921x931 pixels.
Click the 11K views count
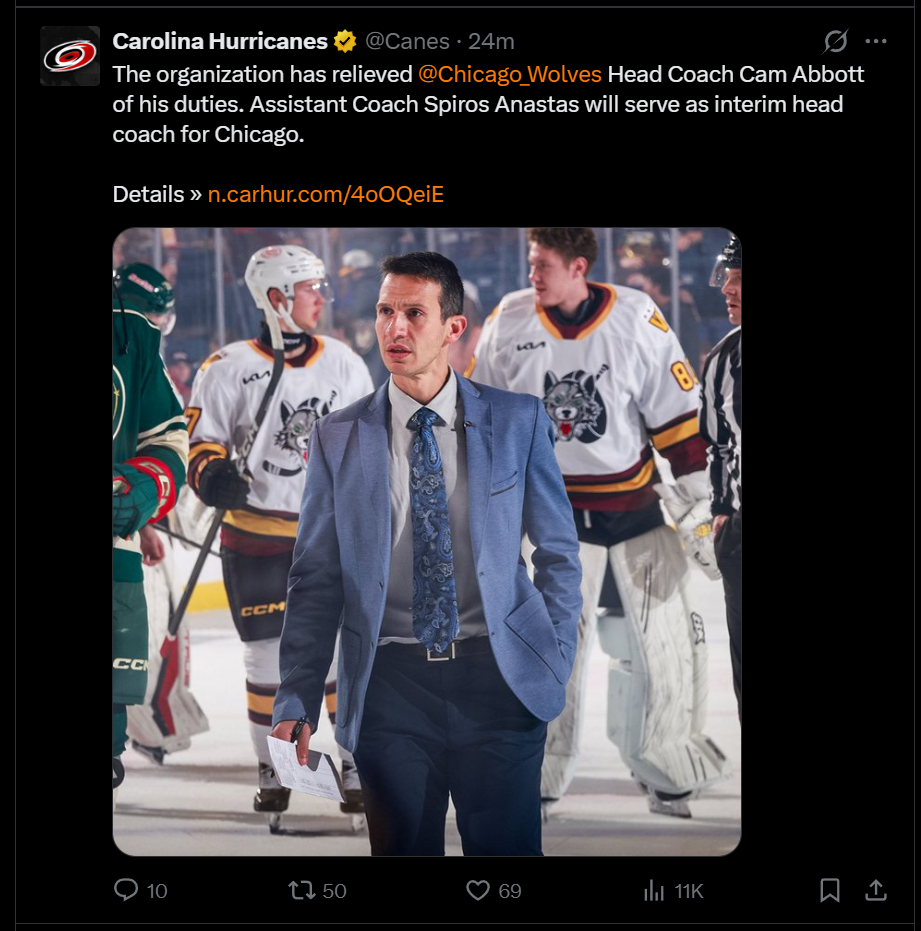tap(689, 891)
